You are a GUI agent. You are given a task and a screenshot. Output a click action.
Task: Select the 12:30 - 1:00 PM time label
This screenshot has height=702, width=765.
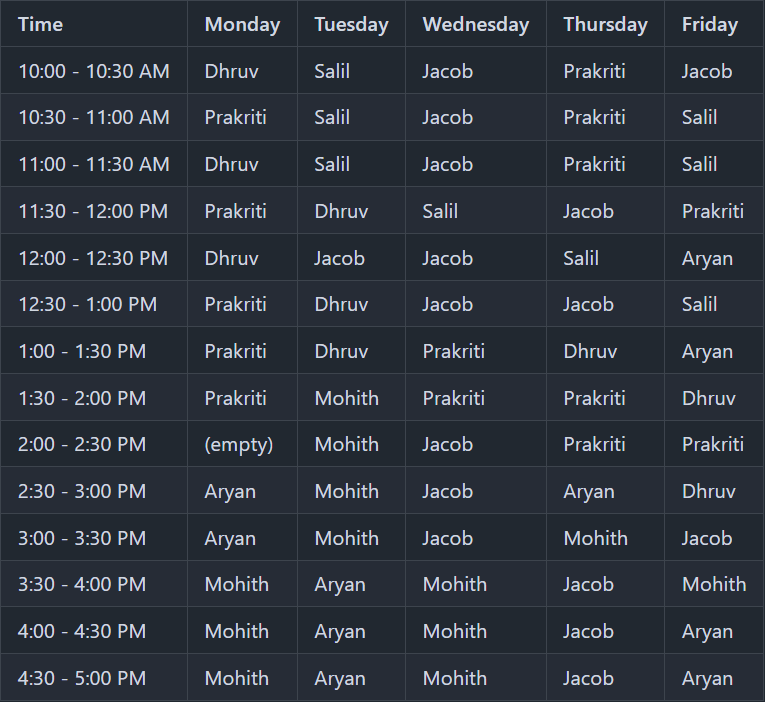click(x=87, y=304)
